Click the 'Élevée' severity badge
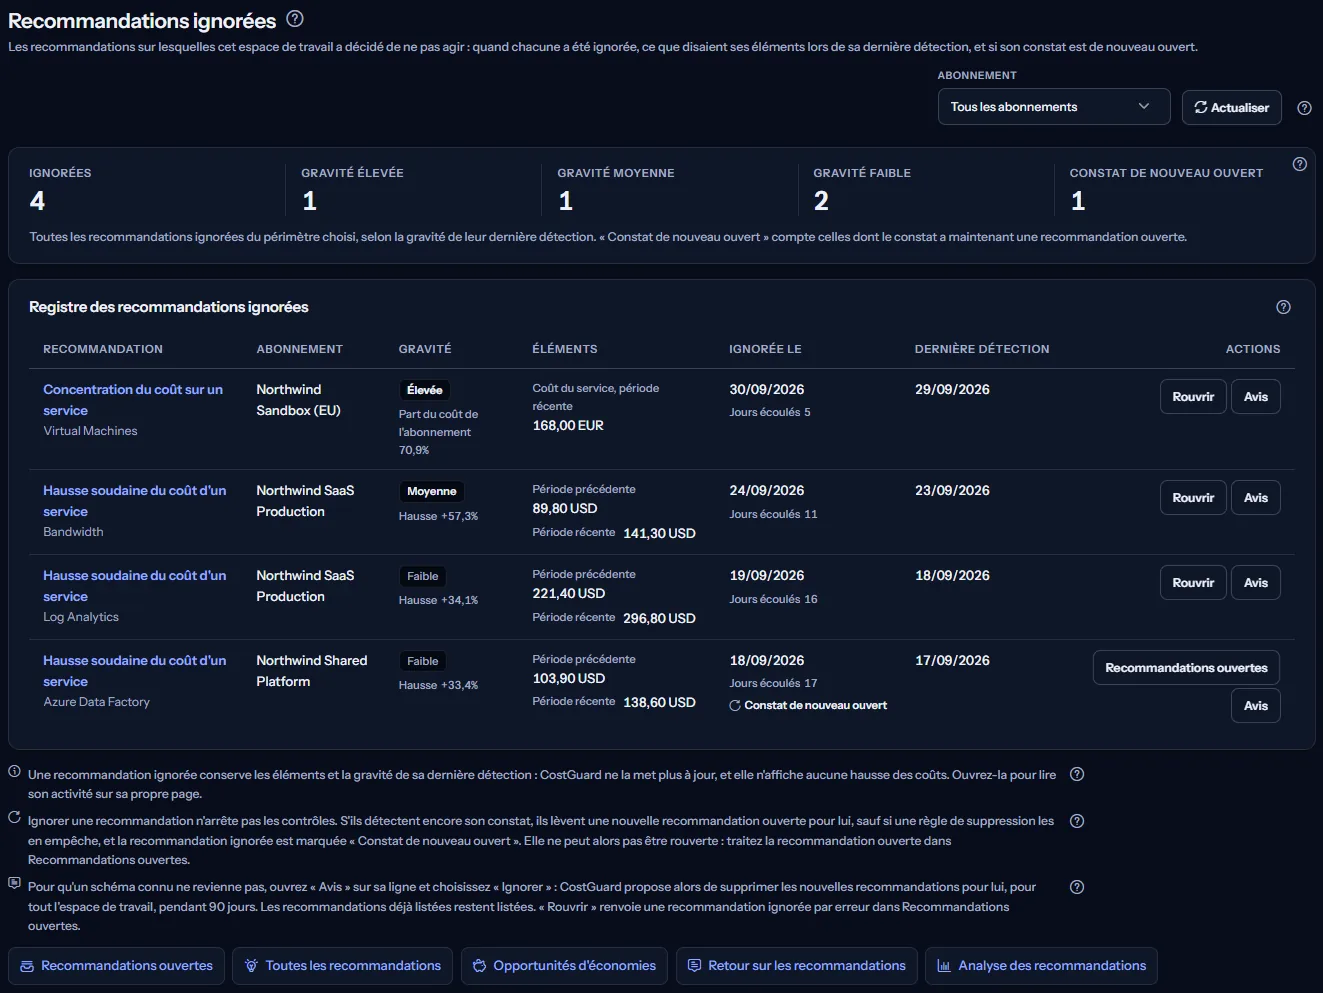1323x993 pixels. (425, 390)
